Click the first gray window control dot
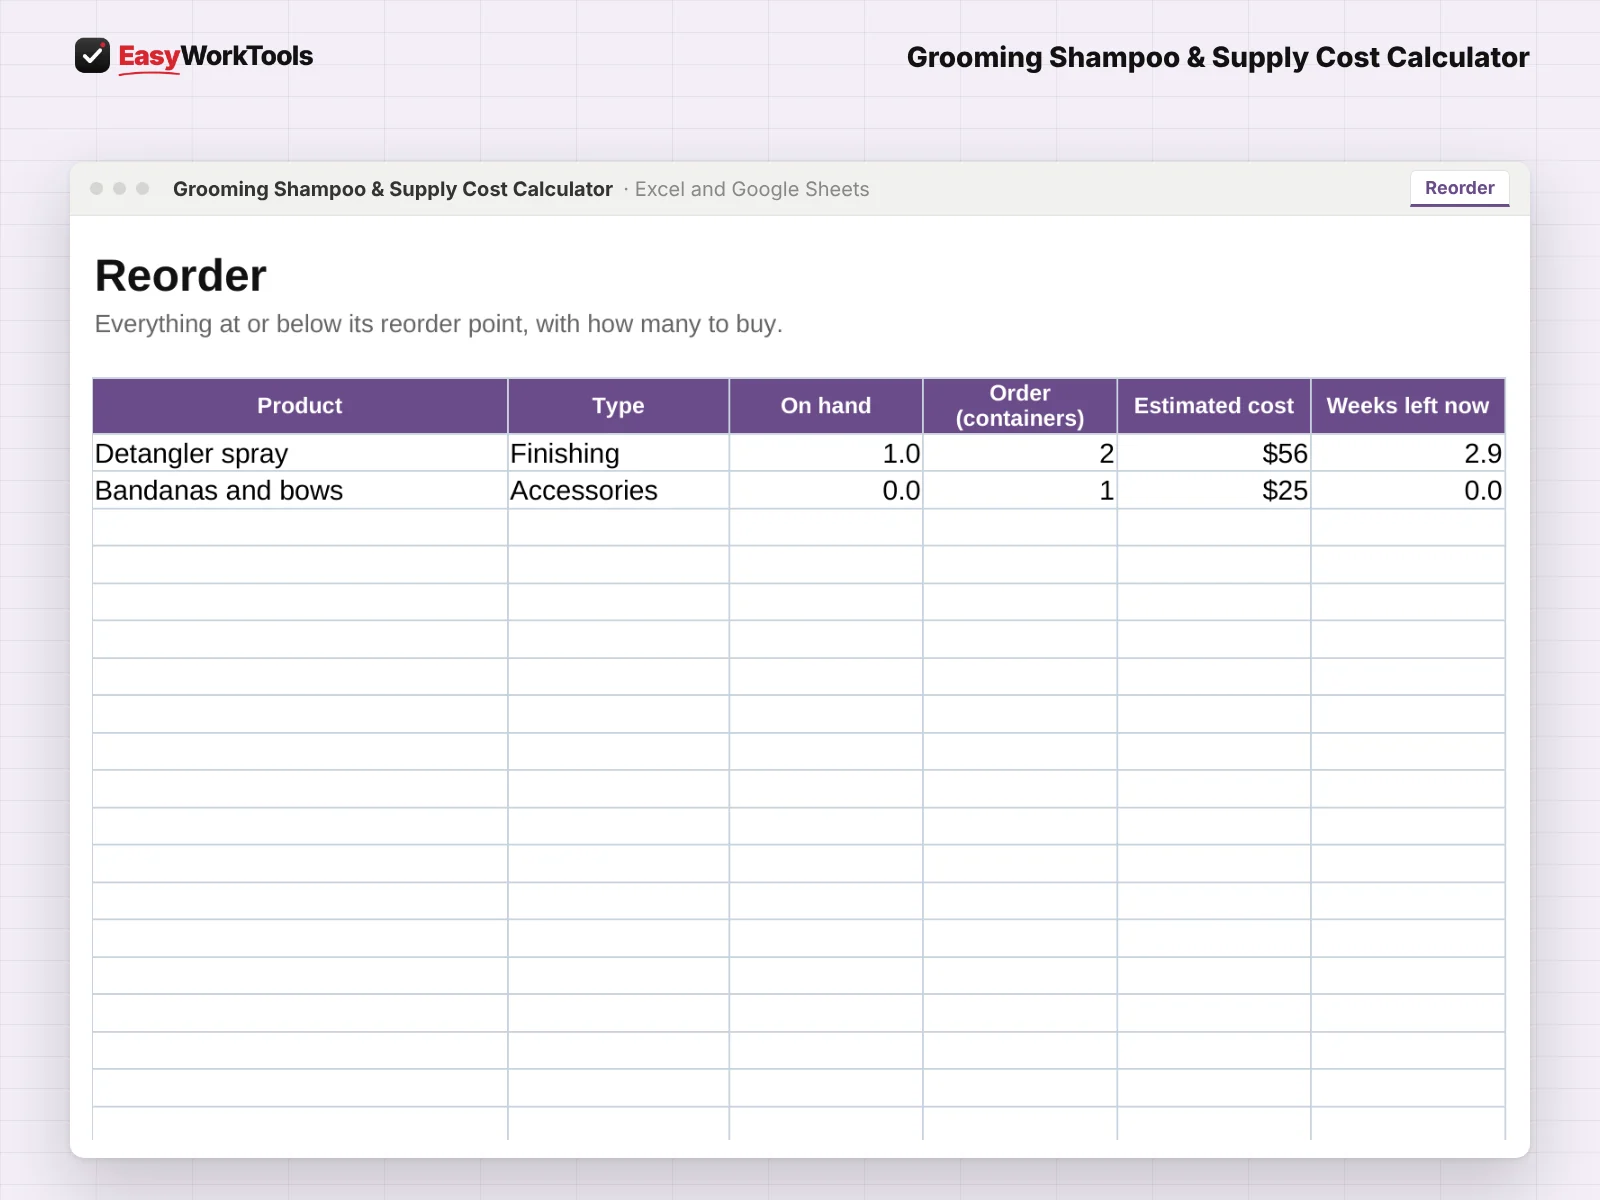This screenshot has width=1600, height=1200. pyautogui.click(x=96, y=188)
